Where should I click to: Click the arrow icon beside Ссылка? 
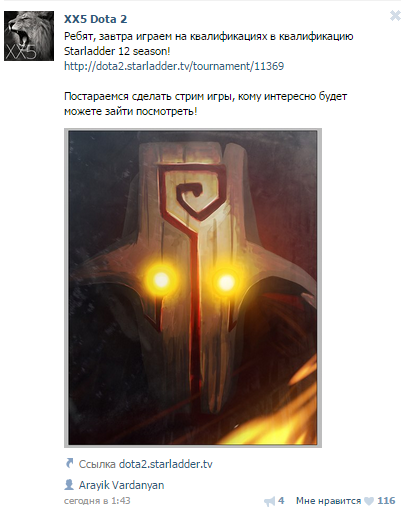click(69, 463)
